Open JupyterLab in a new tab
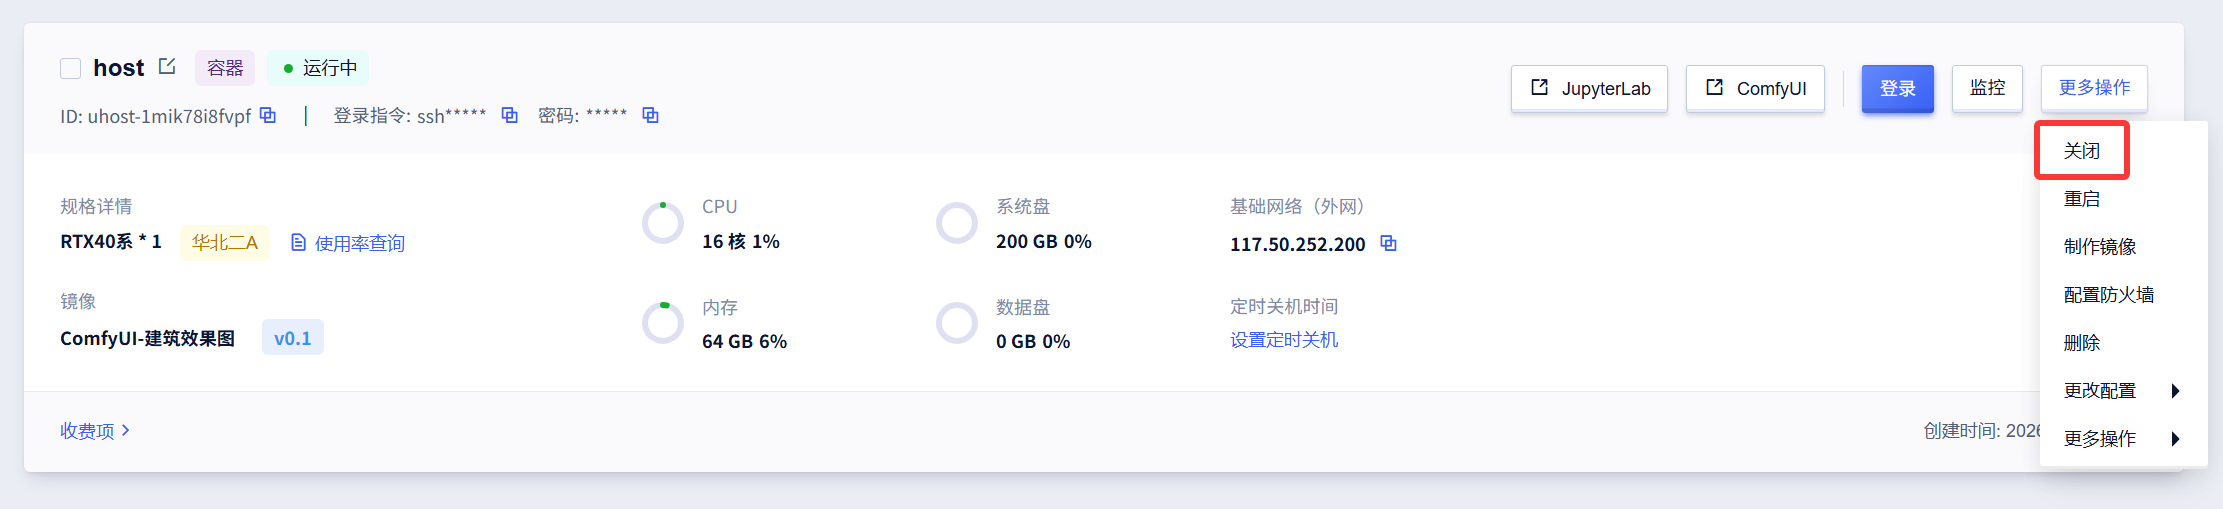 click(x=1589, y=89)
